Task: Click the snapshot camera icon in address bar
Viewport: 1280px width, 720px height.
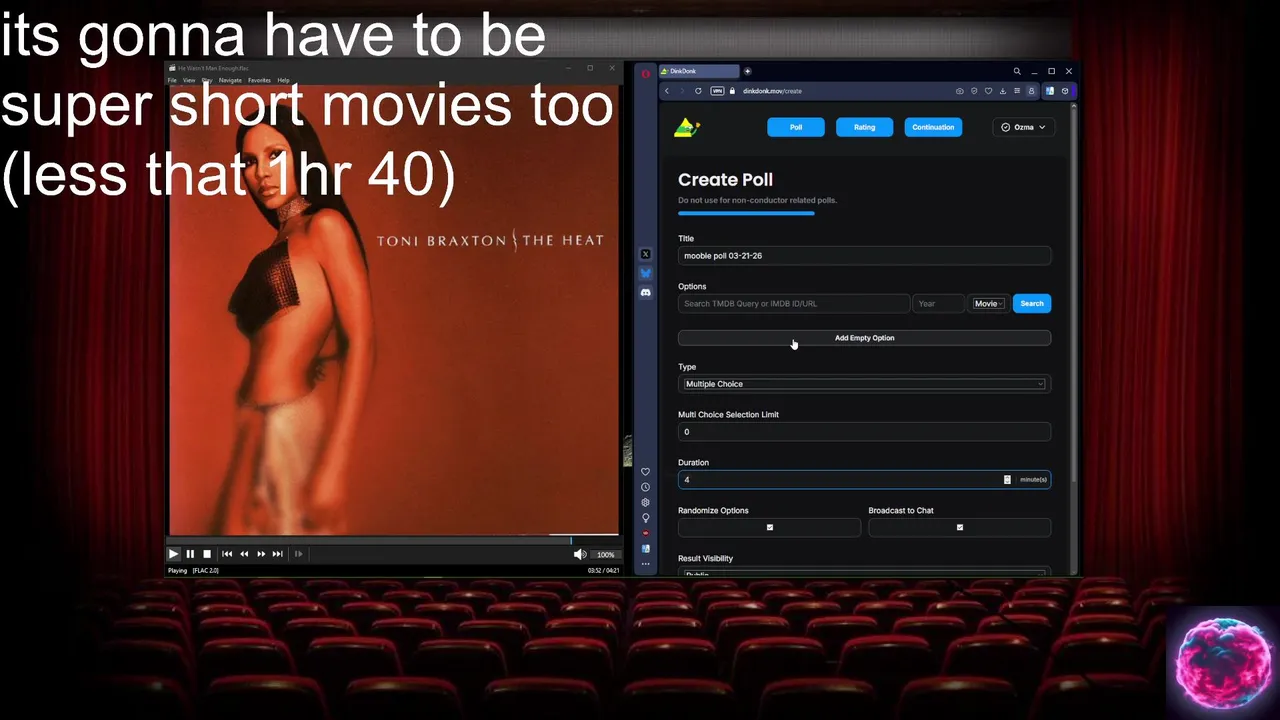Action: 959,91
